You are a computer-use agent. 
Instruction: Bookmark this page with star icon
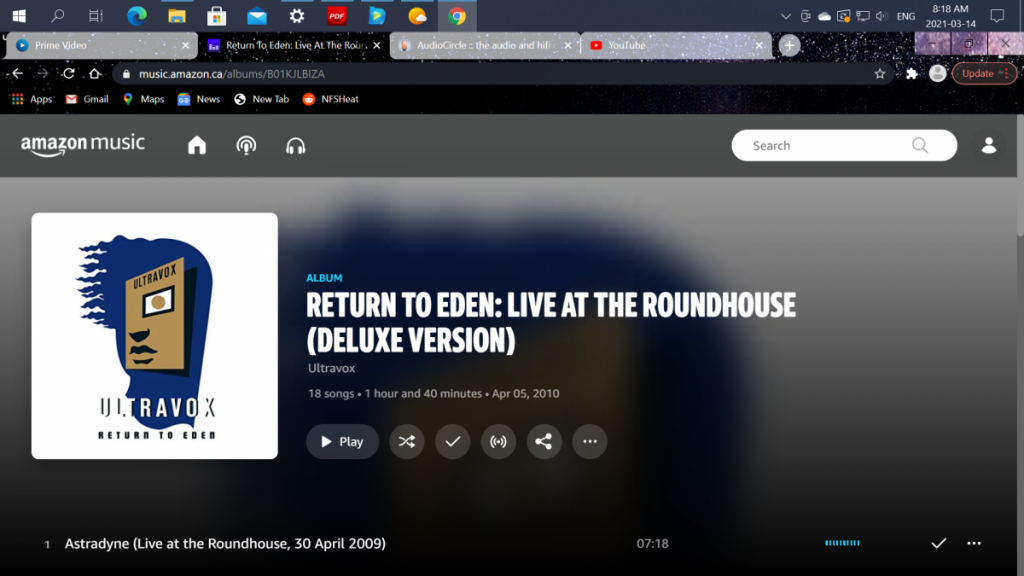pyautogui.click(x=880, y=74)
